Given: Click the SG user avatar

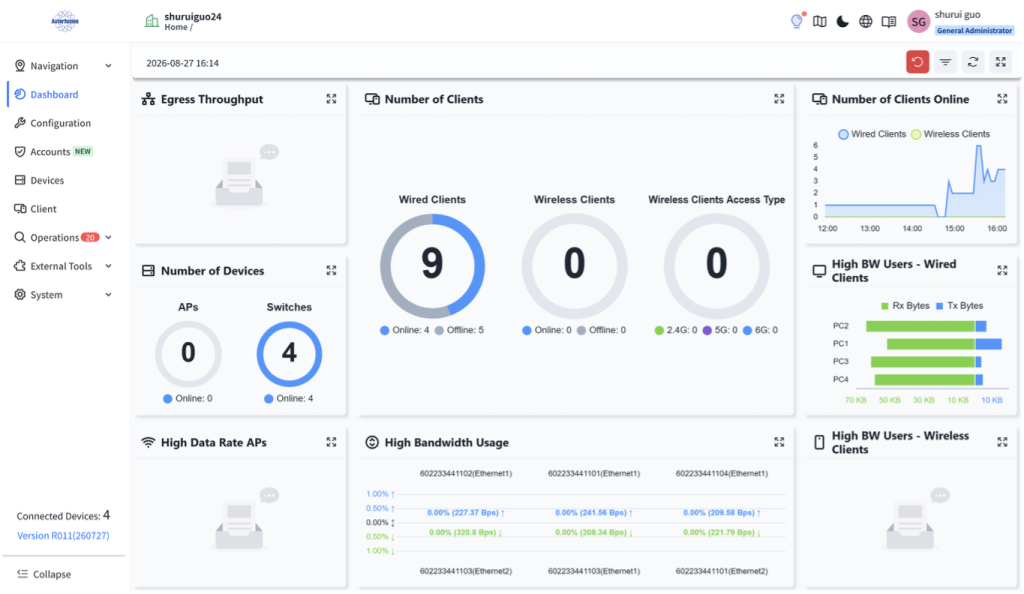Looking at the screenshot, I should 918,22.
